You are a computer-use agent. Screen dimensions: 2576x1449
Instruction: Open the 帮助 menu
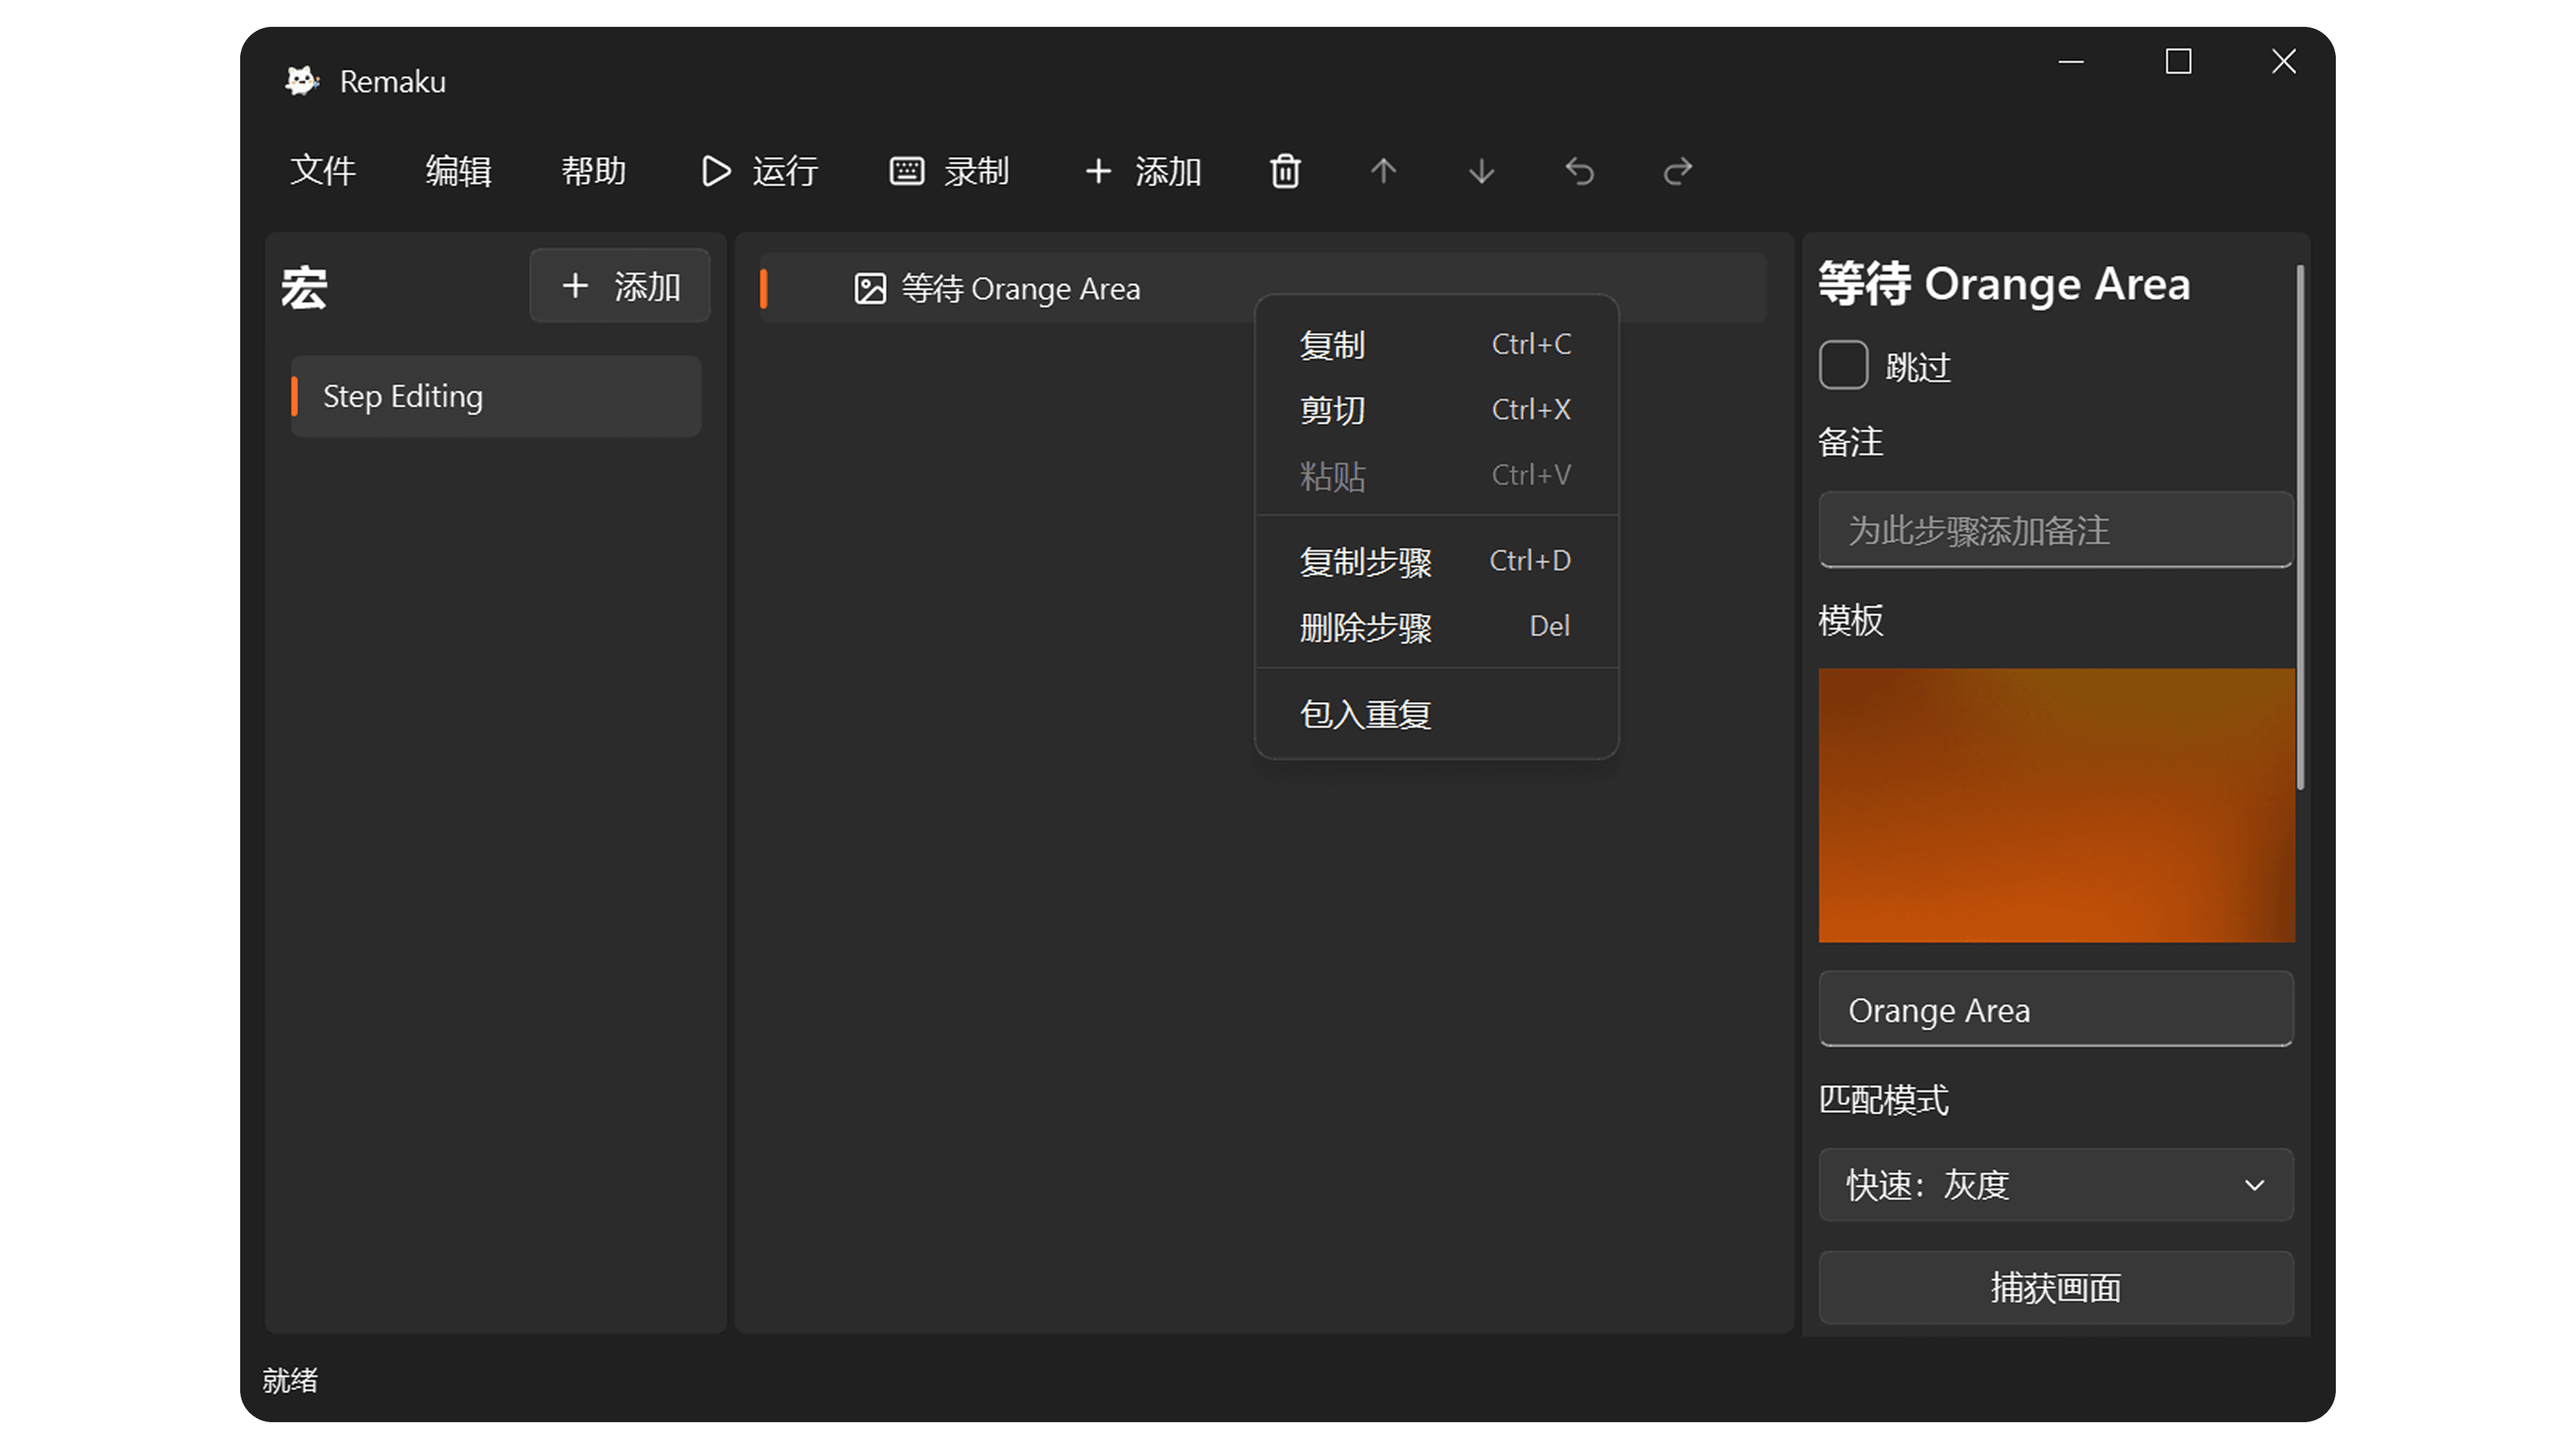pos(593,171)
